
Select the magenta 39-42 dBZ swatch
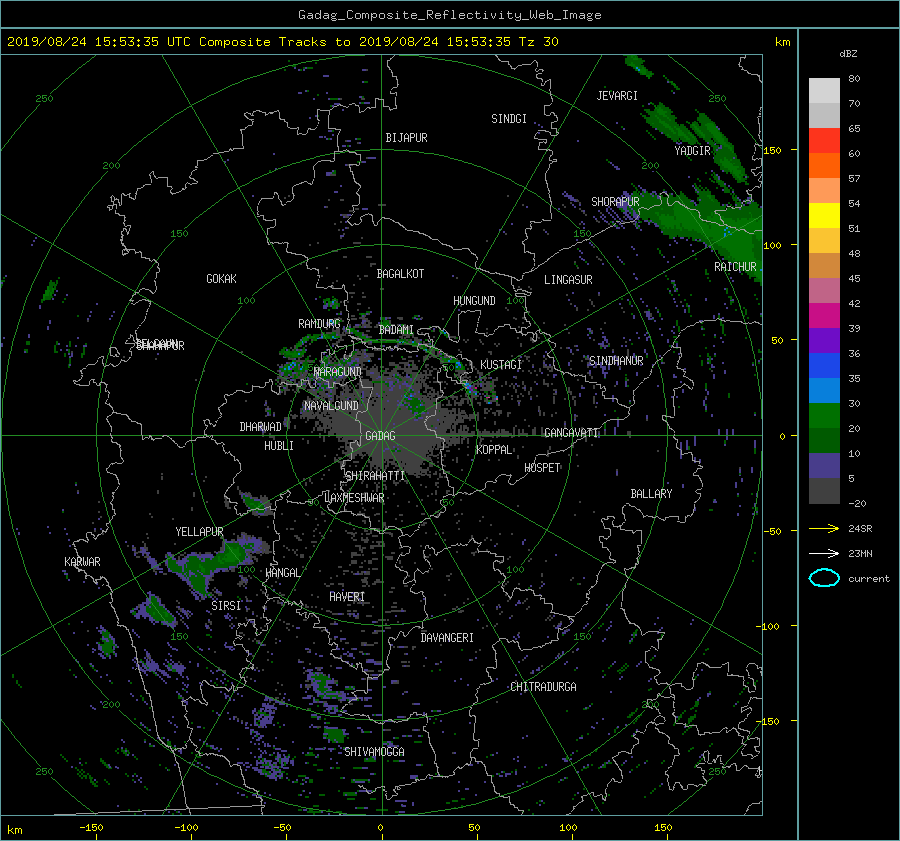(x=824, y=315)
